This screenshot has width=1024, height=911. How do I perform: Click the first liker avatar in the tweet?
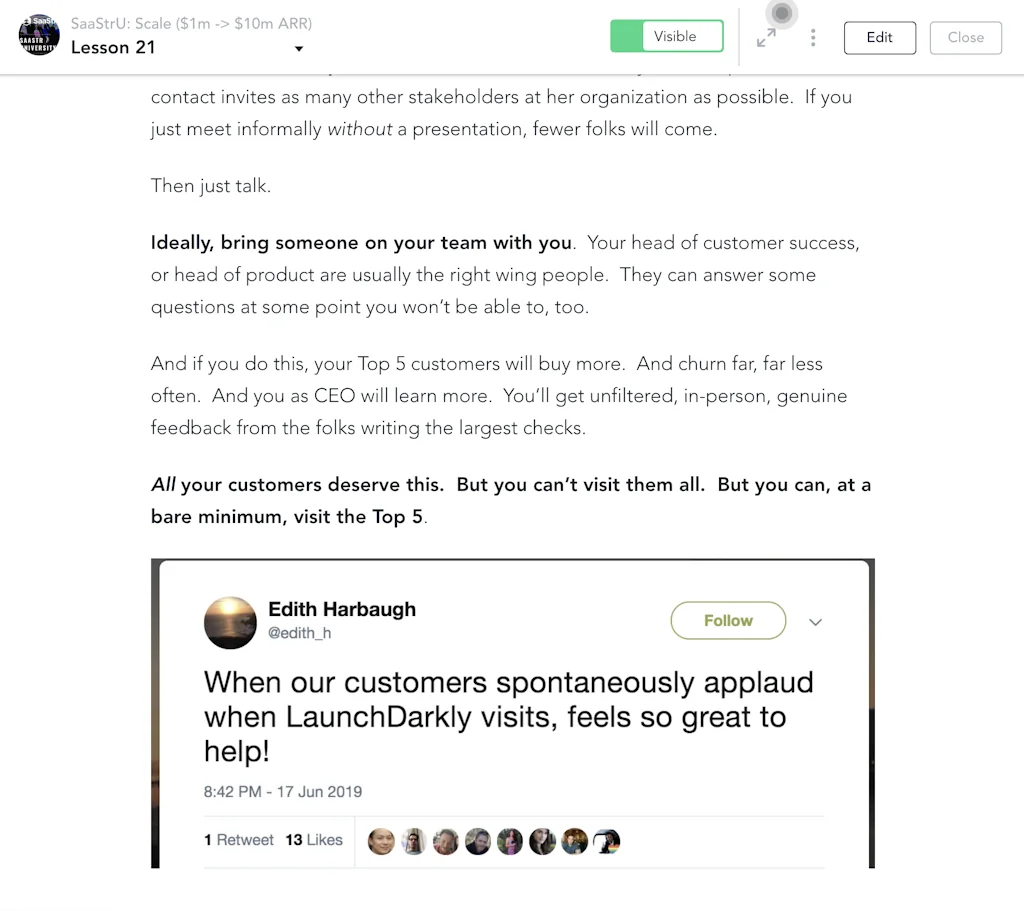[x=381, y=841]
